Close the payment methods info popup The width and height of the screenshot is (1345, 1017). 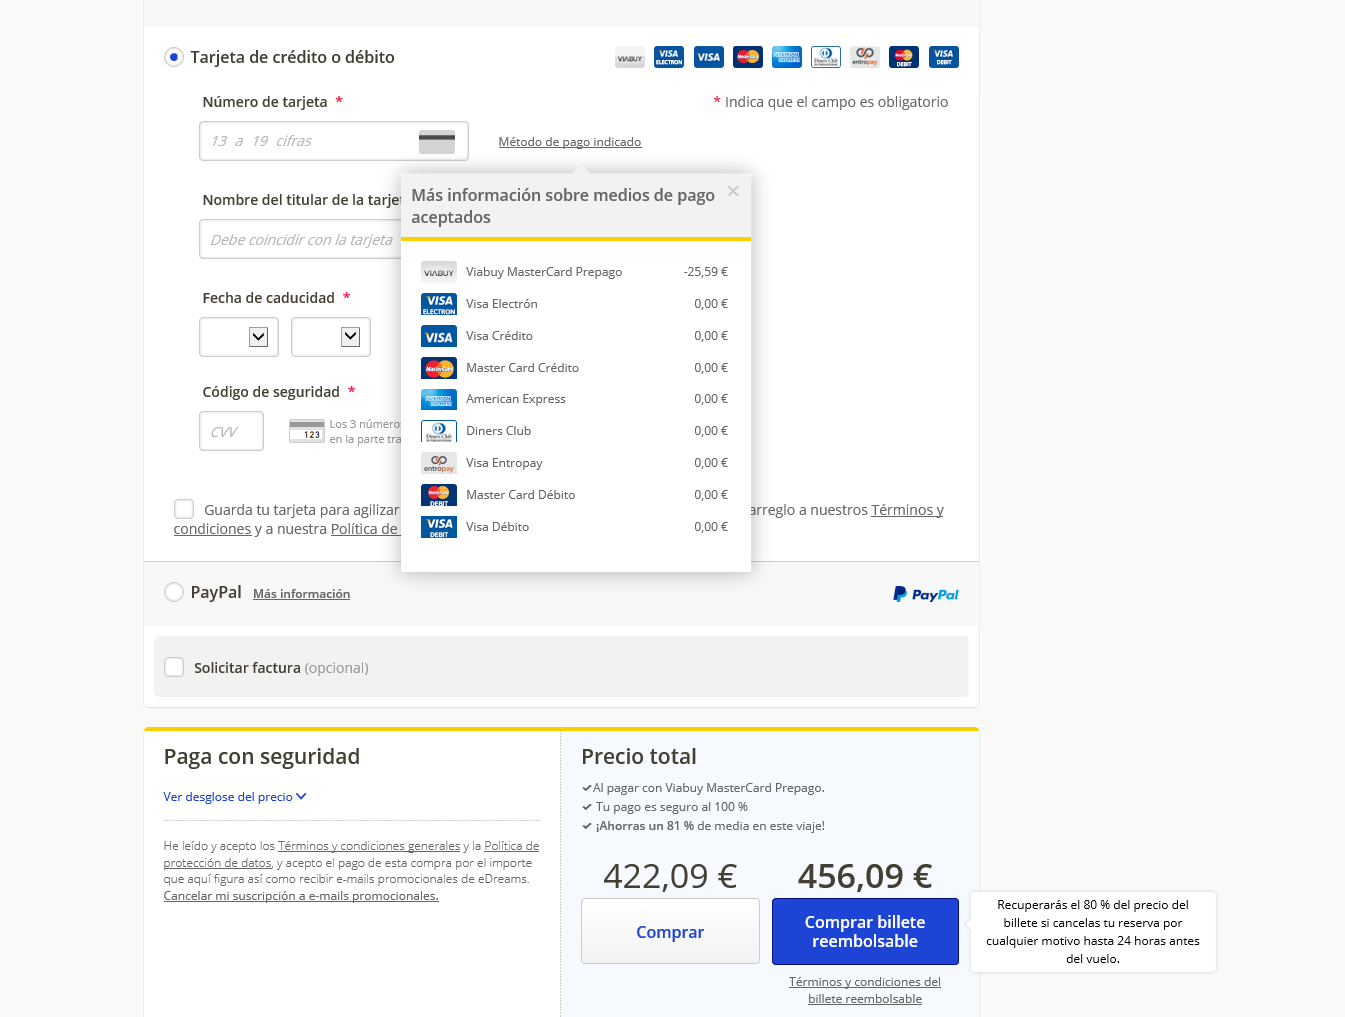(733, 191)
